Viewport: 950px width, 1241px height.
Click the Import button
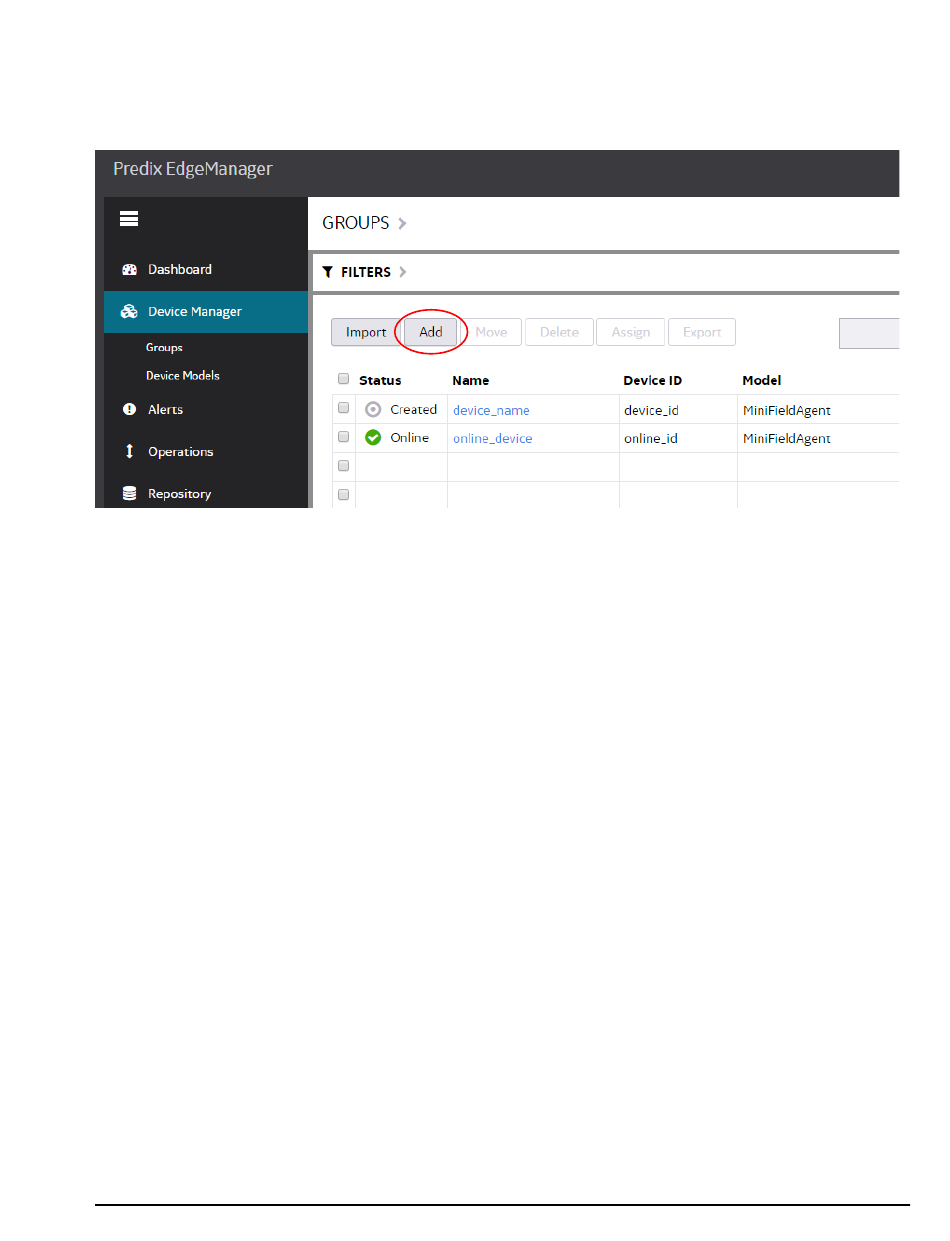tap(366, 332)
